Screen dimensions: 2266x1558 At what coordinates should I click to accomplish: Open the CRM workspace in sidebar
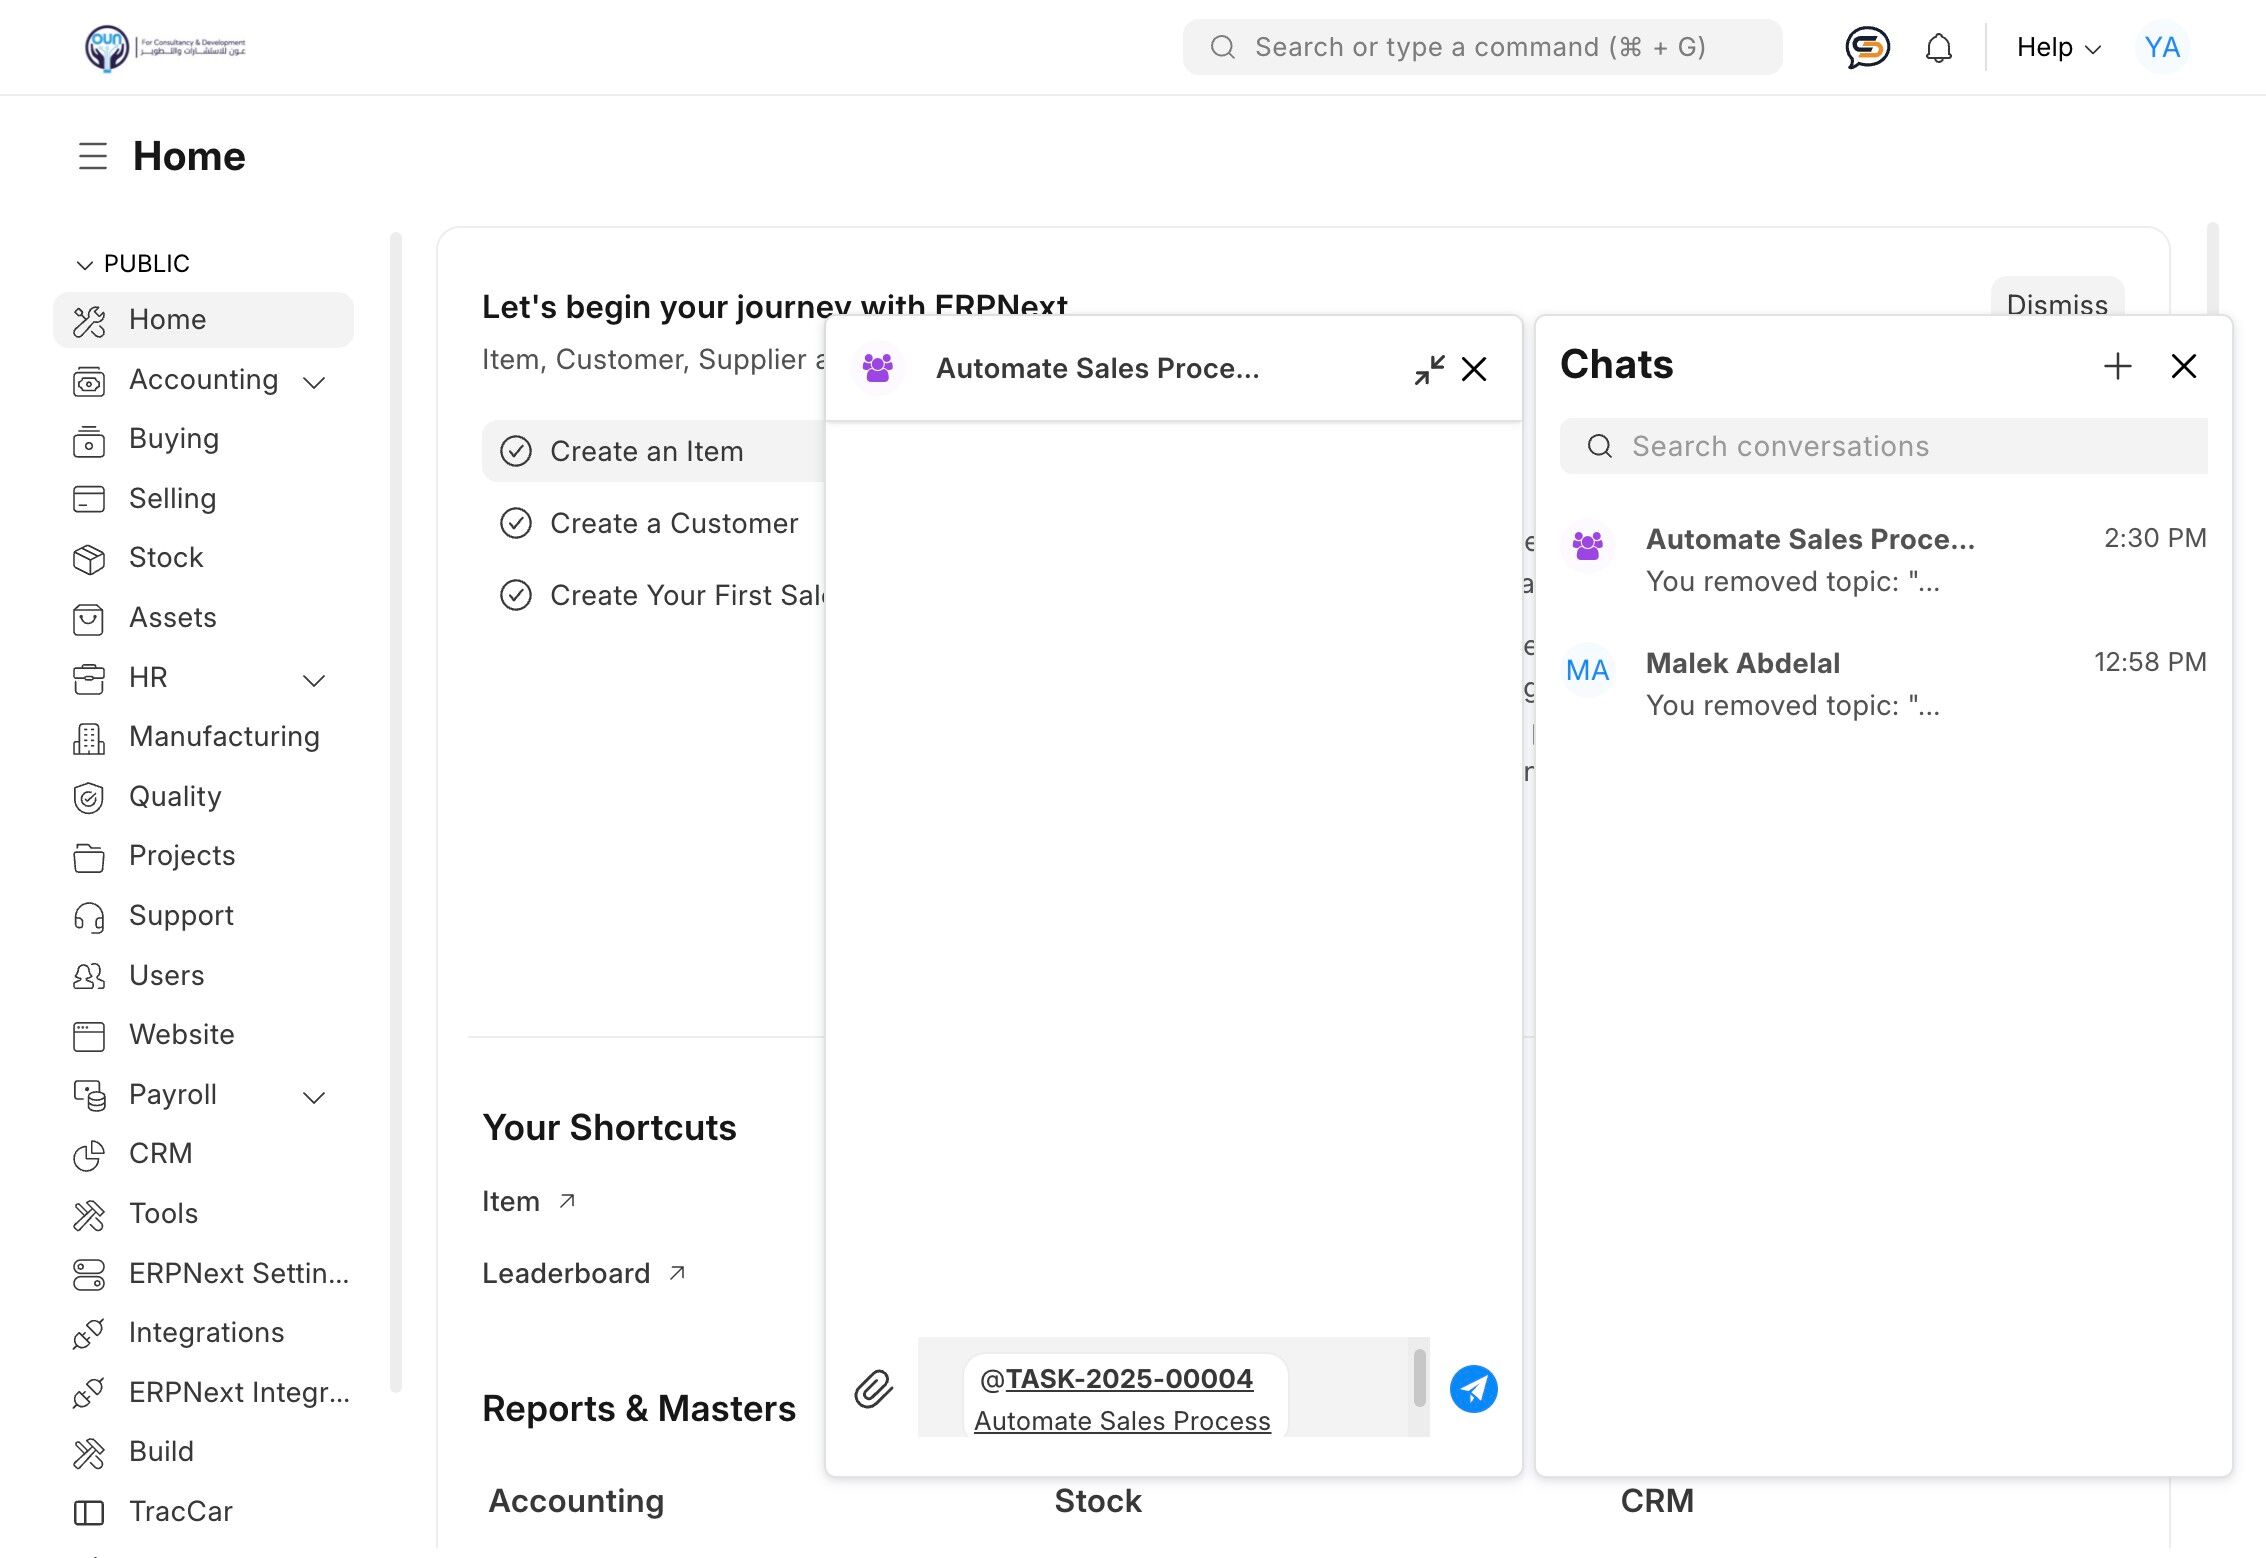pyautogui.click(x=160, y=1153)
